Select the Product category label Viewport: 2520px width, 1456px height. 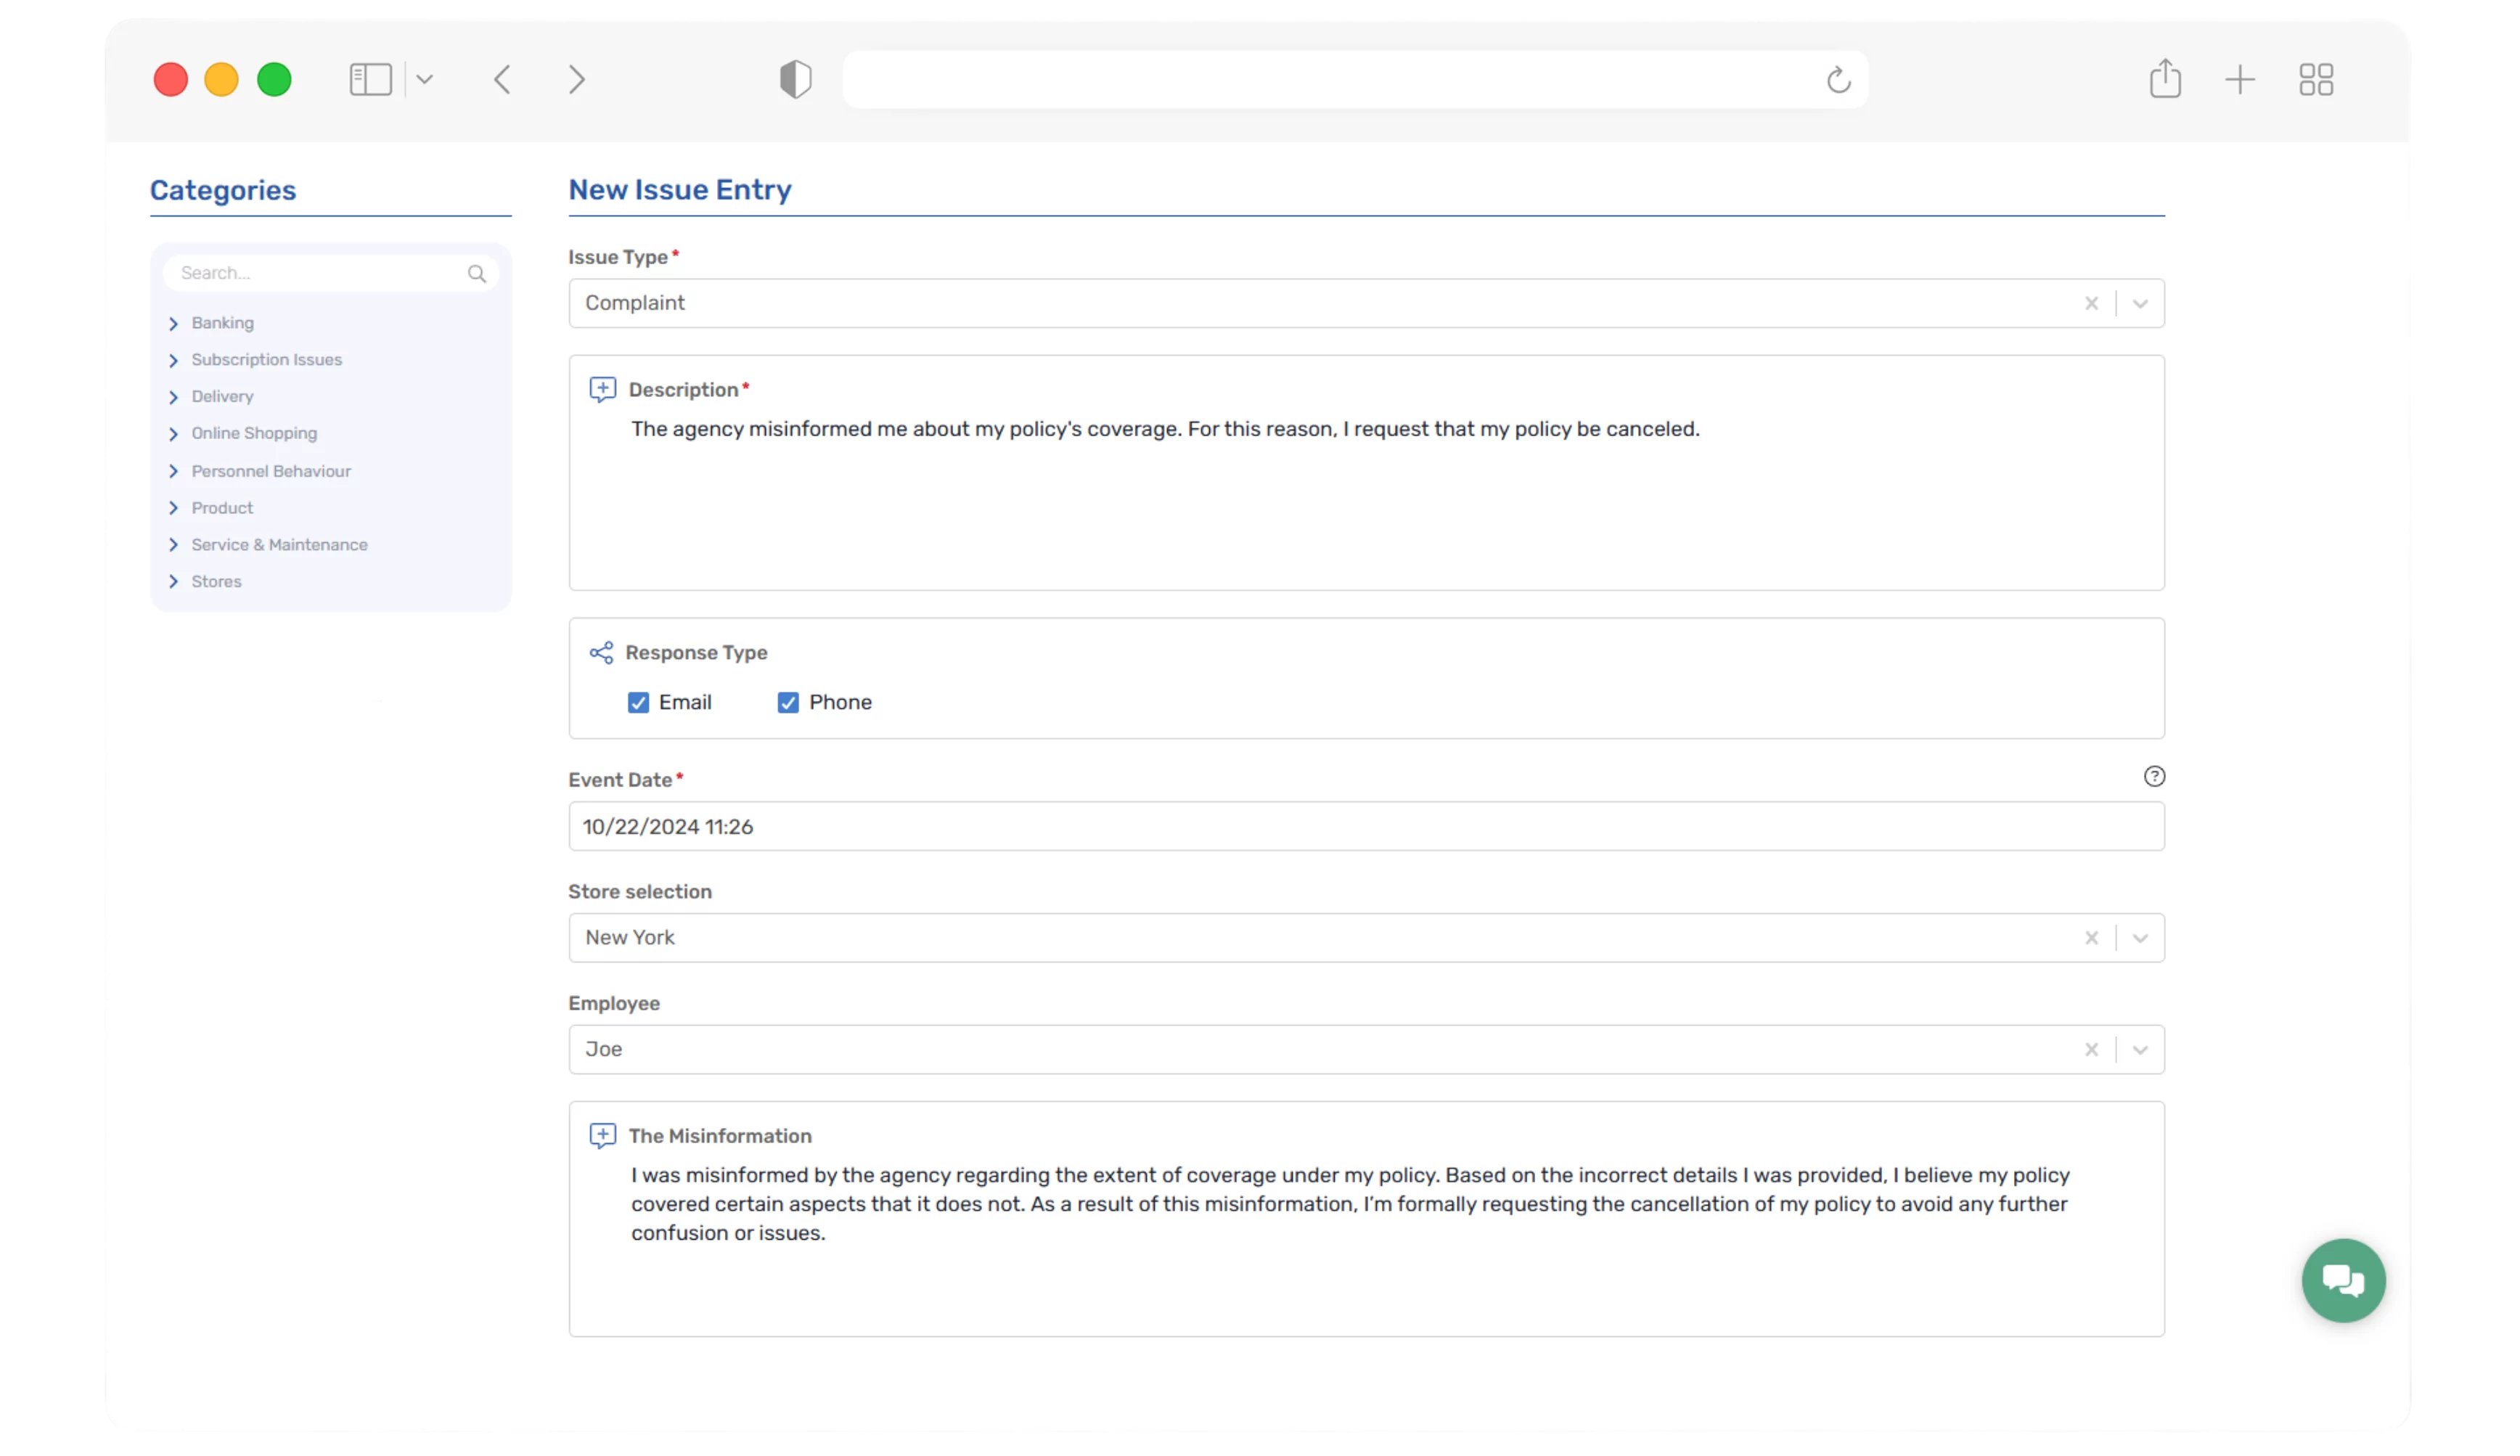pyautogui.click(x=222, y=508)
